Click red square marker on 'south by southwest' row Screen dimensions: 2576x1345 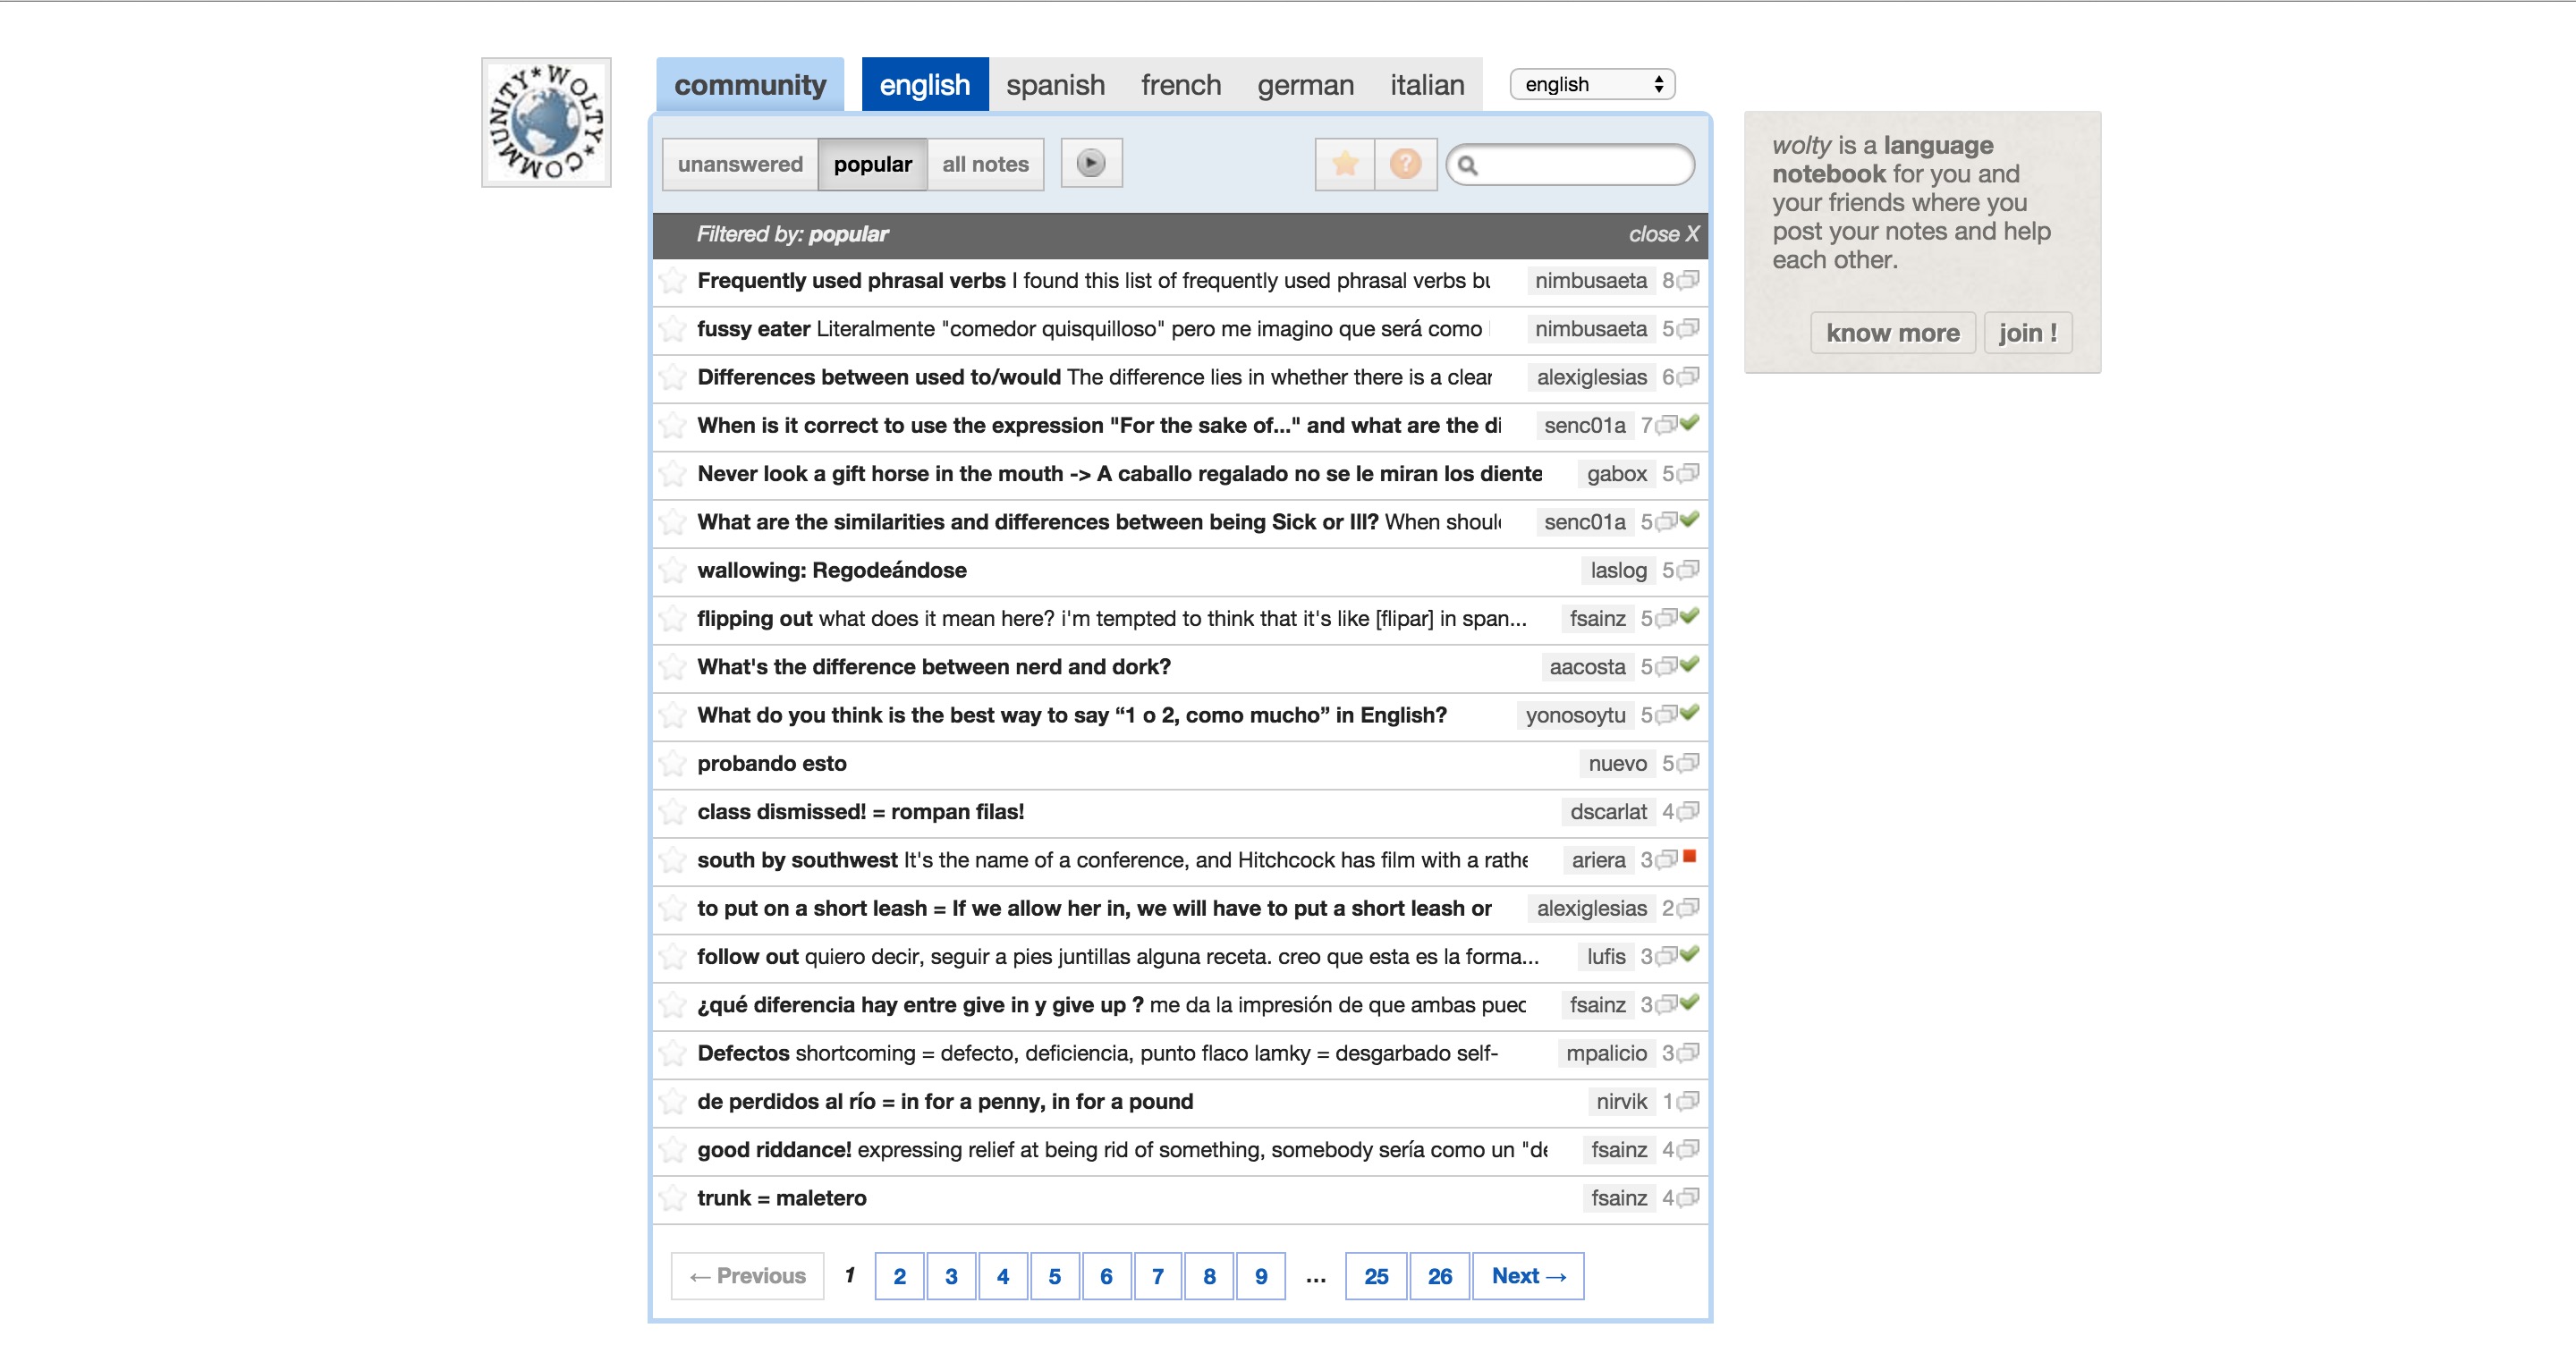[x=1690, y=856]
